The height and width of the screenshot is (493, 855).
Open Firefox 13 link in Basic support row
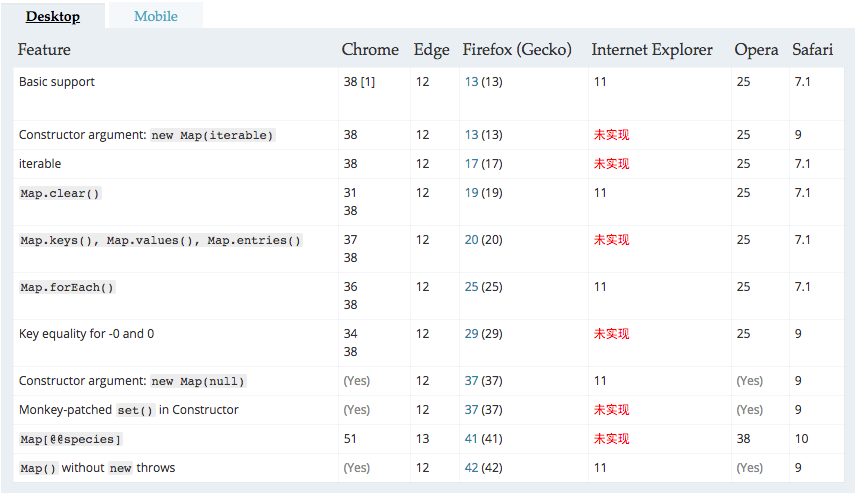point(471,82)
